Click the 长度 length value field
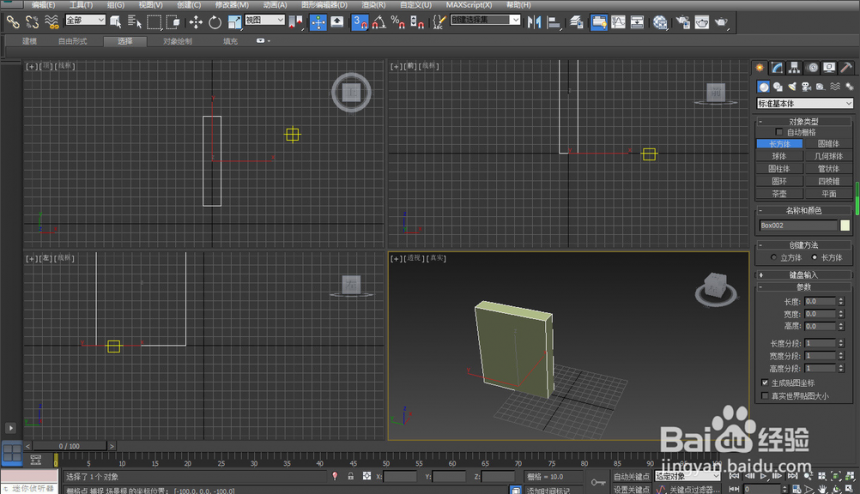This screenshot has width=860, height=494. click(820, 301)
